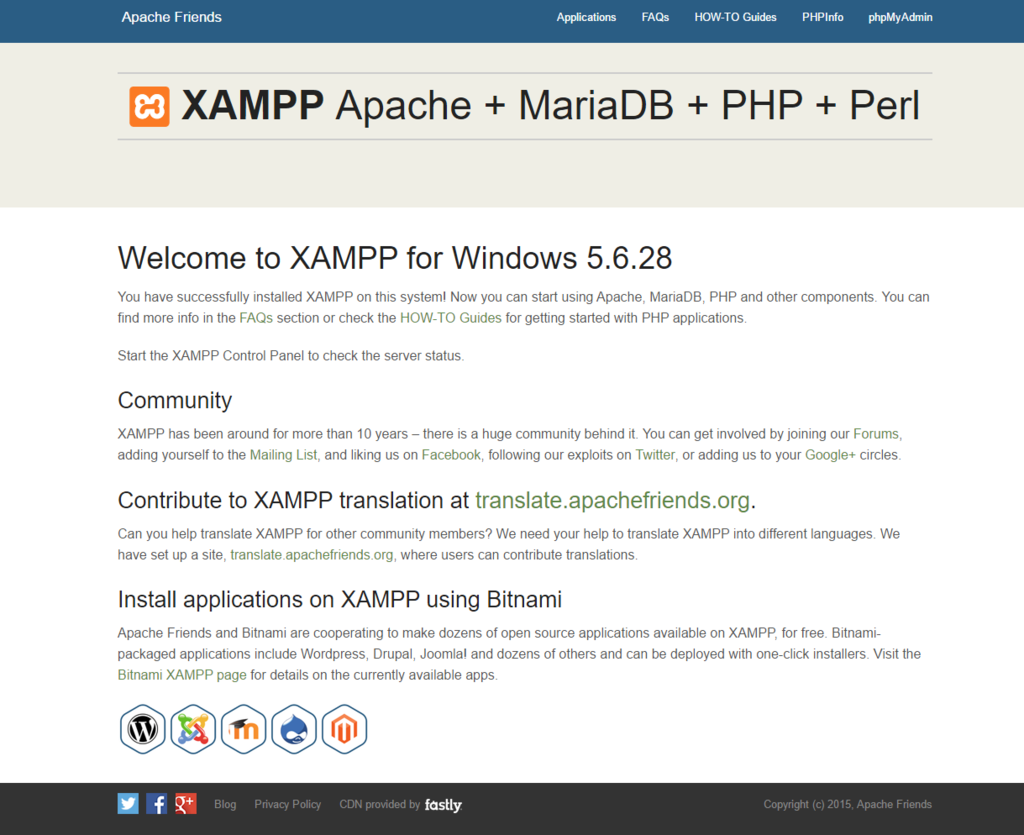This screenshot has width=1024, height=835.
Task: Click translate.apachefriends.org link in paragraph text
Action: (x=312, y=555)
